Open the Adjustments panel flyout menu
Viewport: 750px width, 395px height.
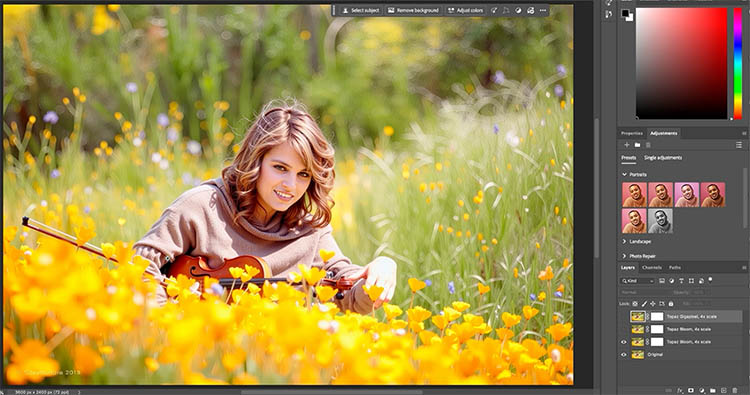pyautogui.click(x=744, y=133)
